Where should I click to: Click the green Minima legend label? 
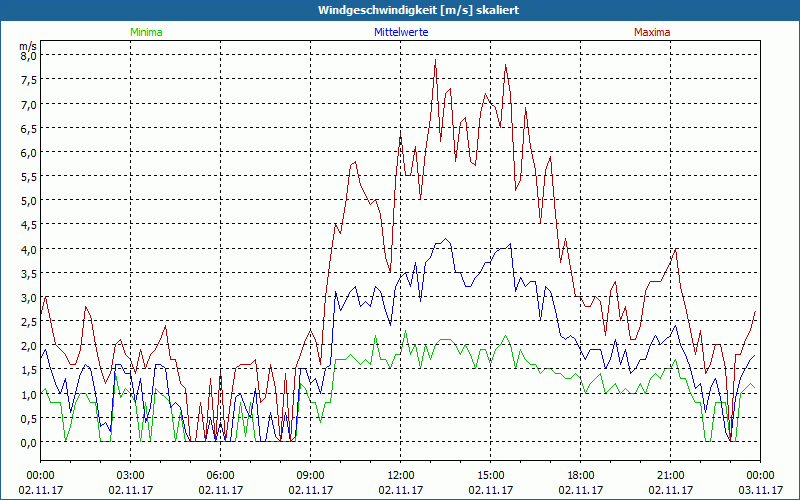pyautogui.click(x=146, y=32)
